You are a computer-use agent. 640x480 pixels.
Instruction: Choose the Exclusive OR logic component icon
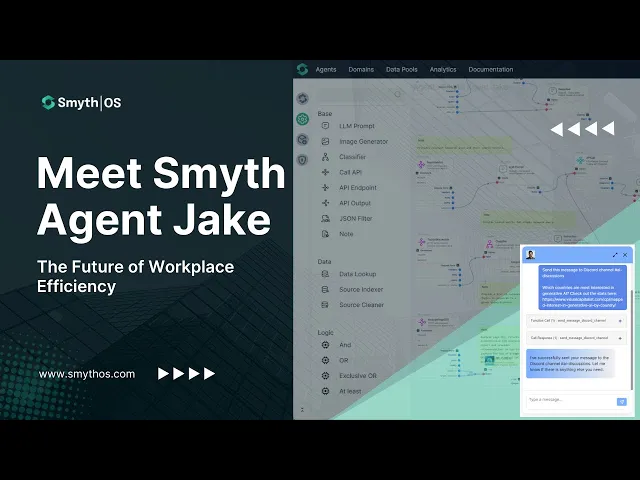(325, 376)
